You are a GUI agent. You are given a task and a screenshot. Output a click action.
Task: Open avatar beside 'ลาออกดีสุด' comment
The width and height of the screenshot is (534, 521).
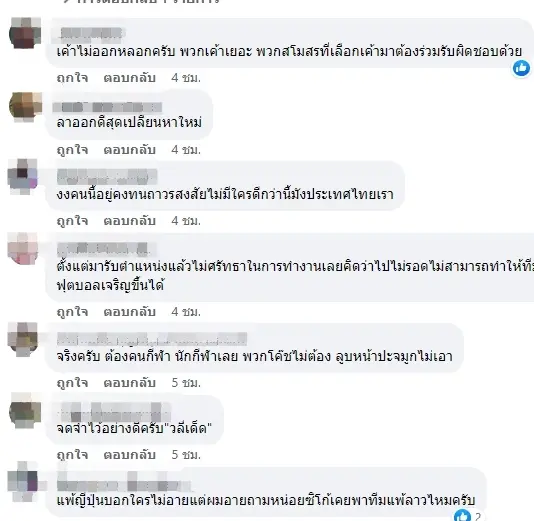[25, 106]
